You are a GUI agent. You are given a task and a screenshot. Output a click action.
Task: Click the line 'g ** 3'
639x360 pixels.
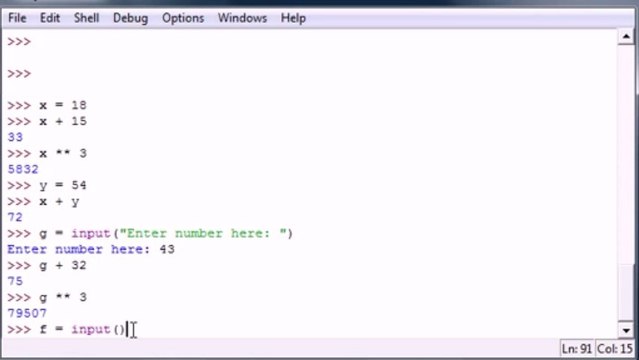(47, 297)
